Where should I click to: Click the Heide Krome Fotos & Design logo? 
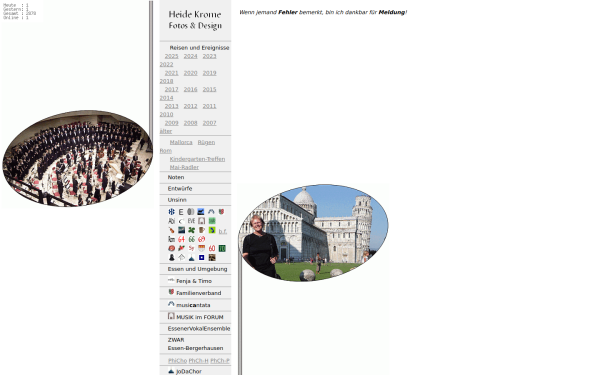click(x=195, y=20)
